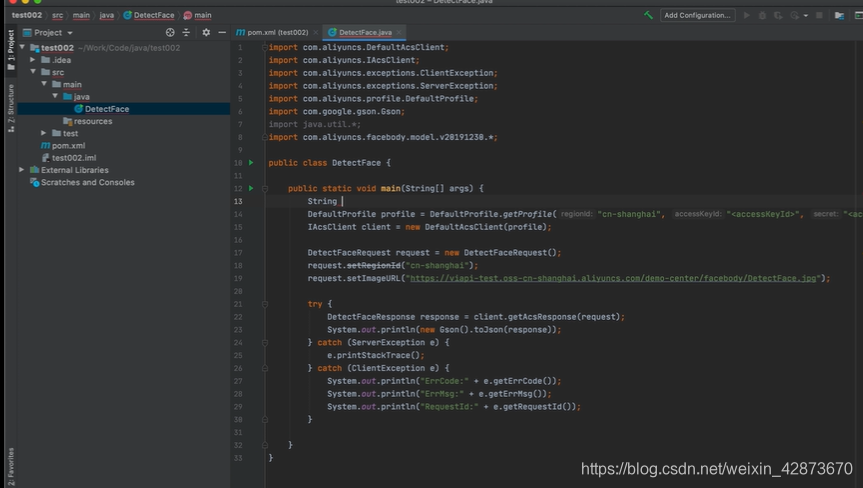
Task: Click the green Build Project hammer icon
Action: pos(648,15)
